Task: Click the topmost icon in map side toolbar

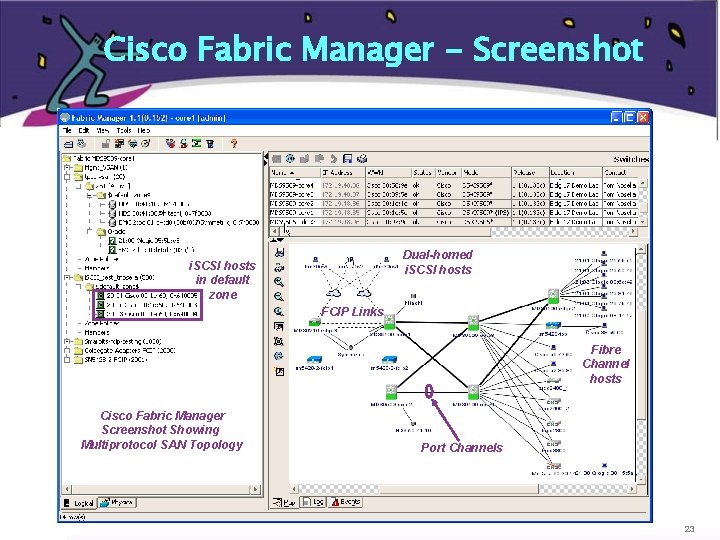Action: tap(279, 253)
